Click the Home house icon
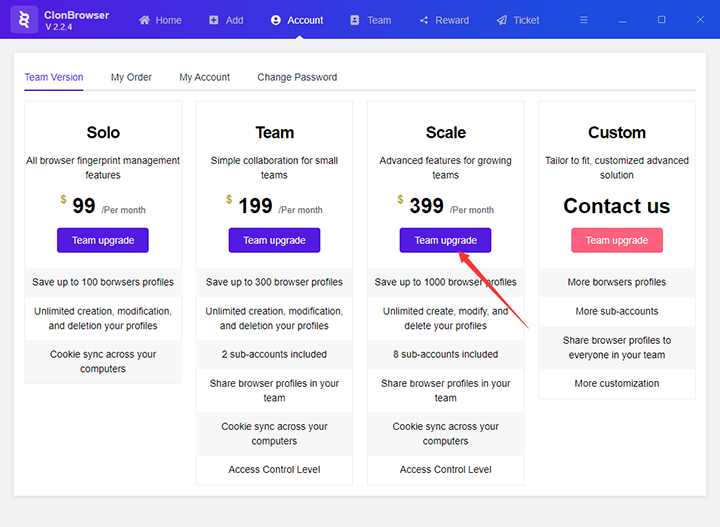Image resolution: width=720 pixels, height=527 pixels. (x=144, y=20)
